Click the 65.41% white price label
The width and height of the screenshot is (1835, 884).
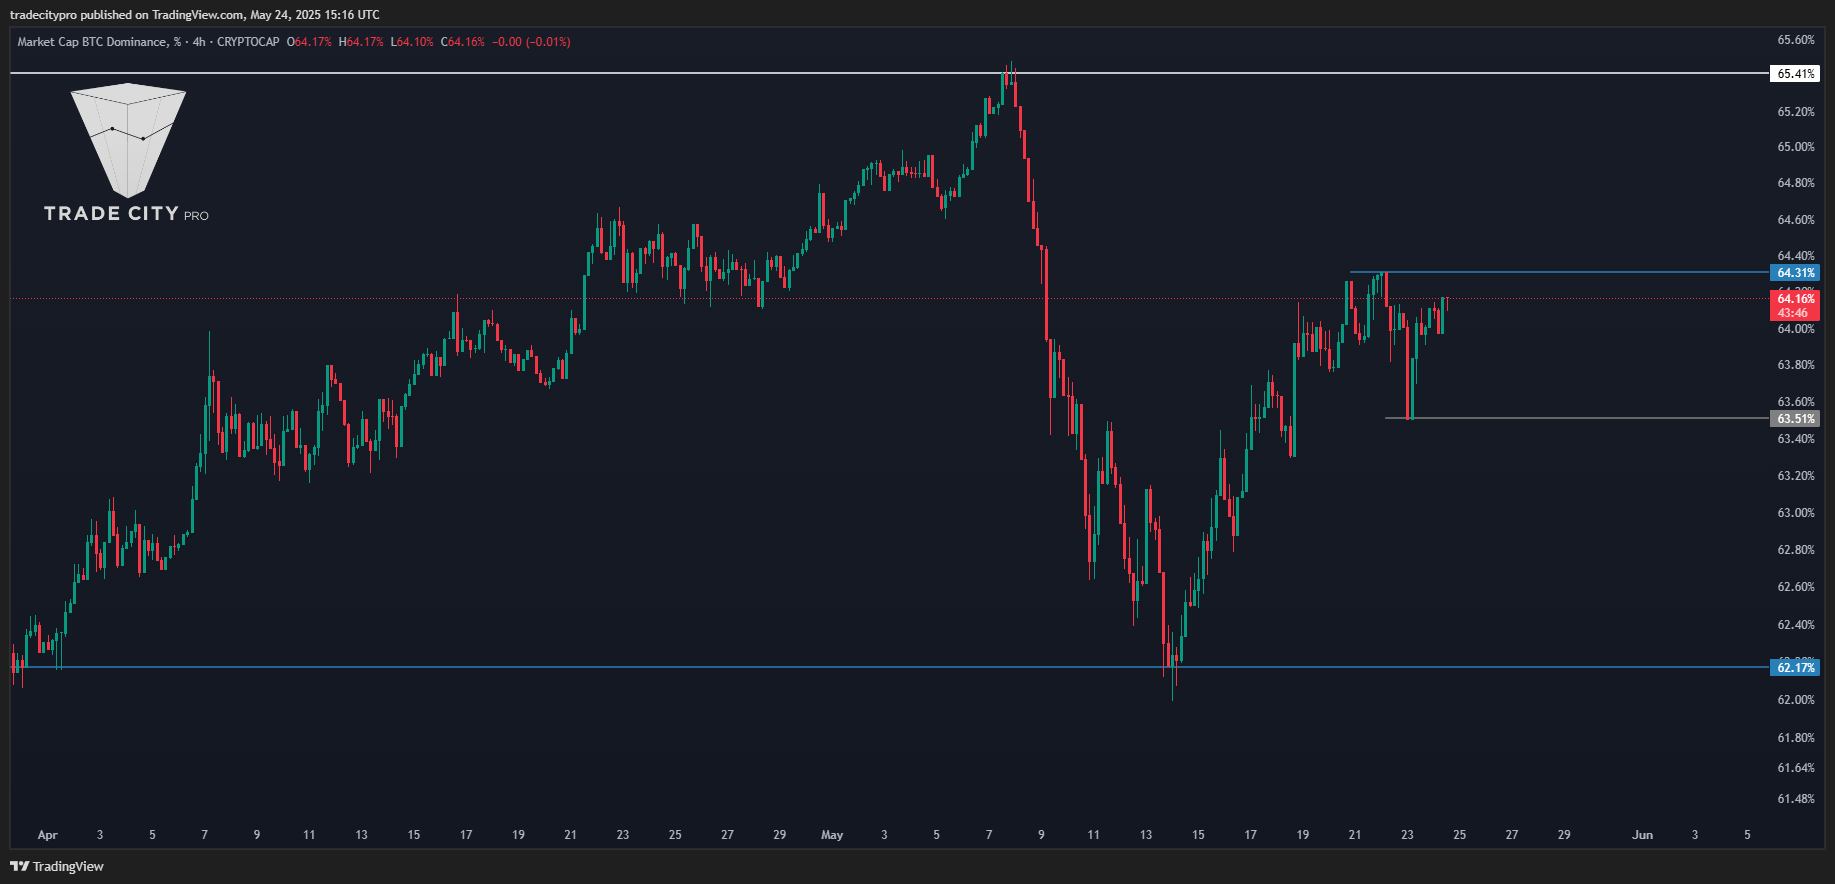[1795, 73]
